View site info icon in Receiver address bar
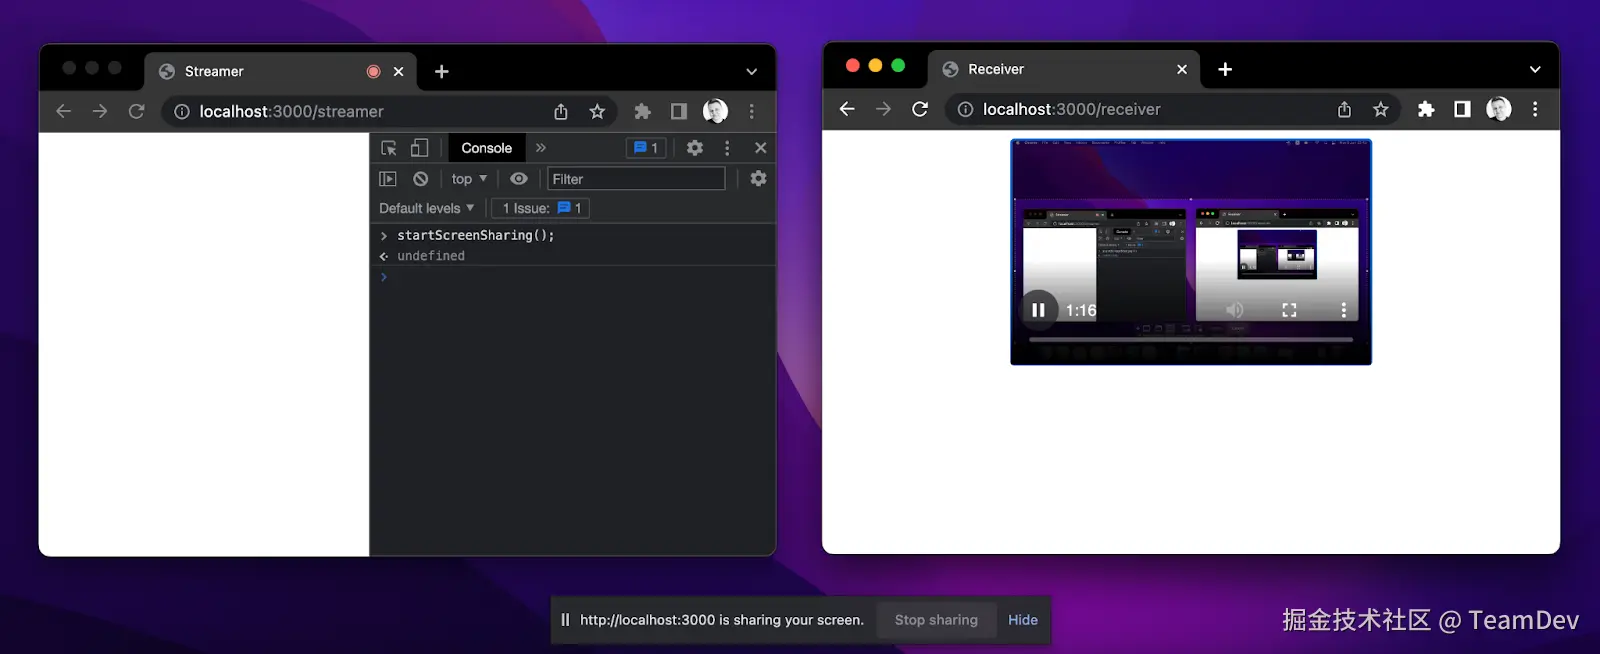This screenshot has height=654, width=1600. pyautogui.click(x=965, y=109)
